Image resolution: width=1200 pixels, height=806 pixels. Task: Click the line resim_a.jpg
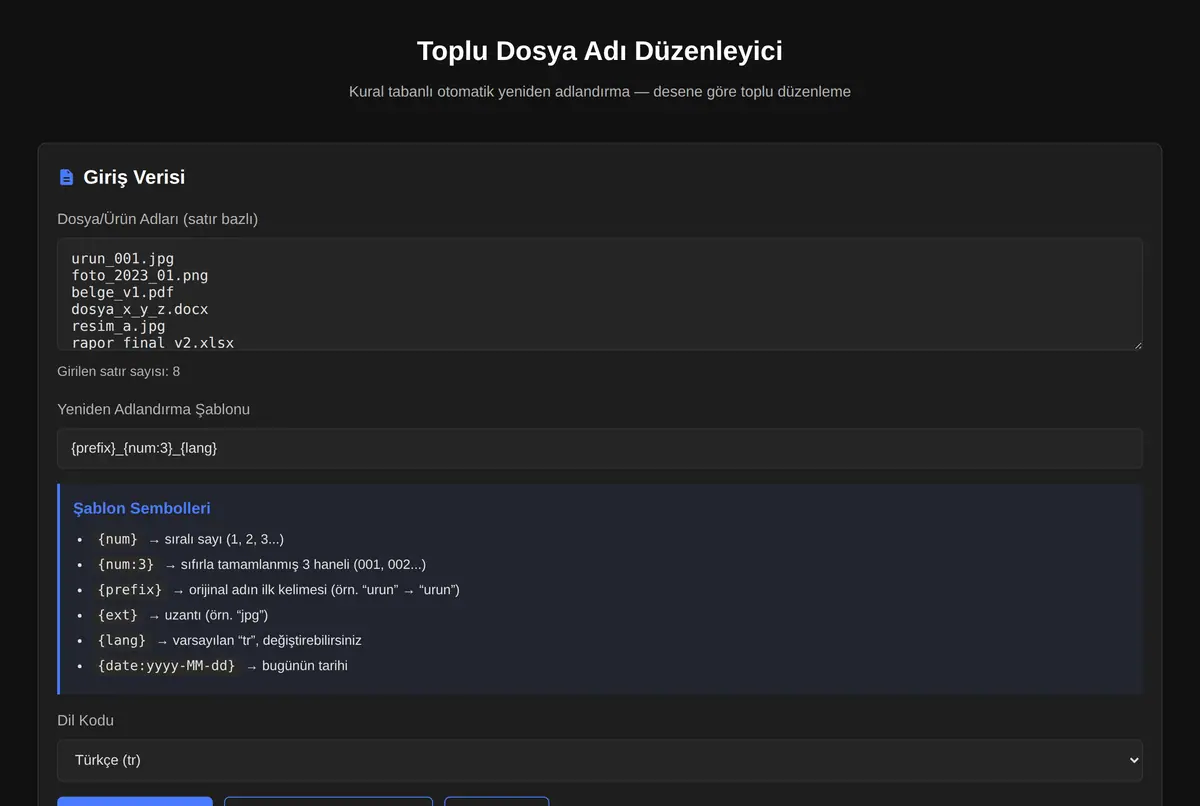[118, 326]
